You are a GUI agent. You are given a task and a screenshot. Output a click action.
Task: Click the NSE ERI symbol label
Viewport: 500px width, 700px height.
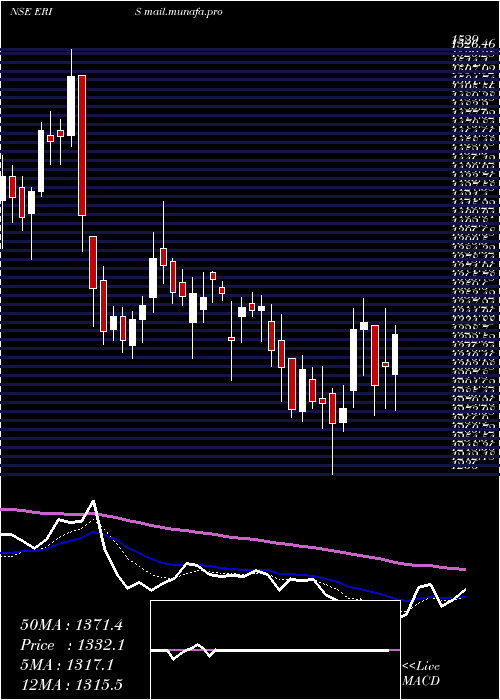click(32, 12)
